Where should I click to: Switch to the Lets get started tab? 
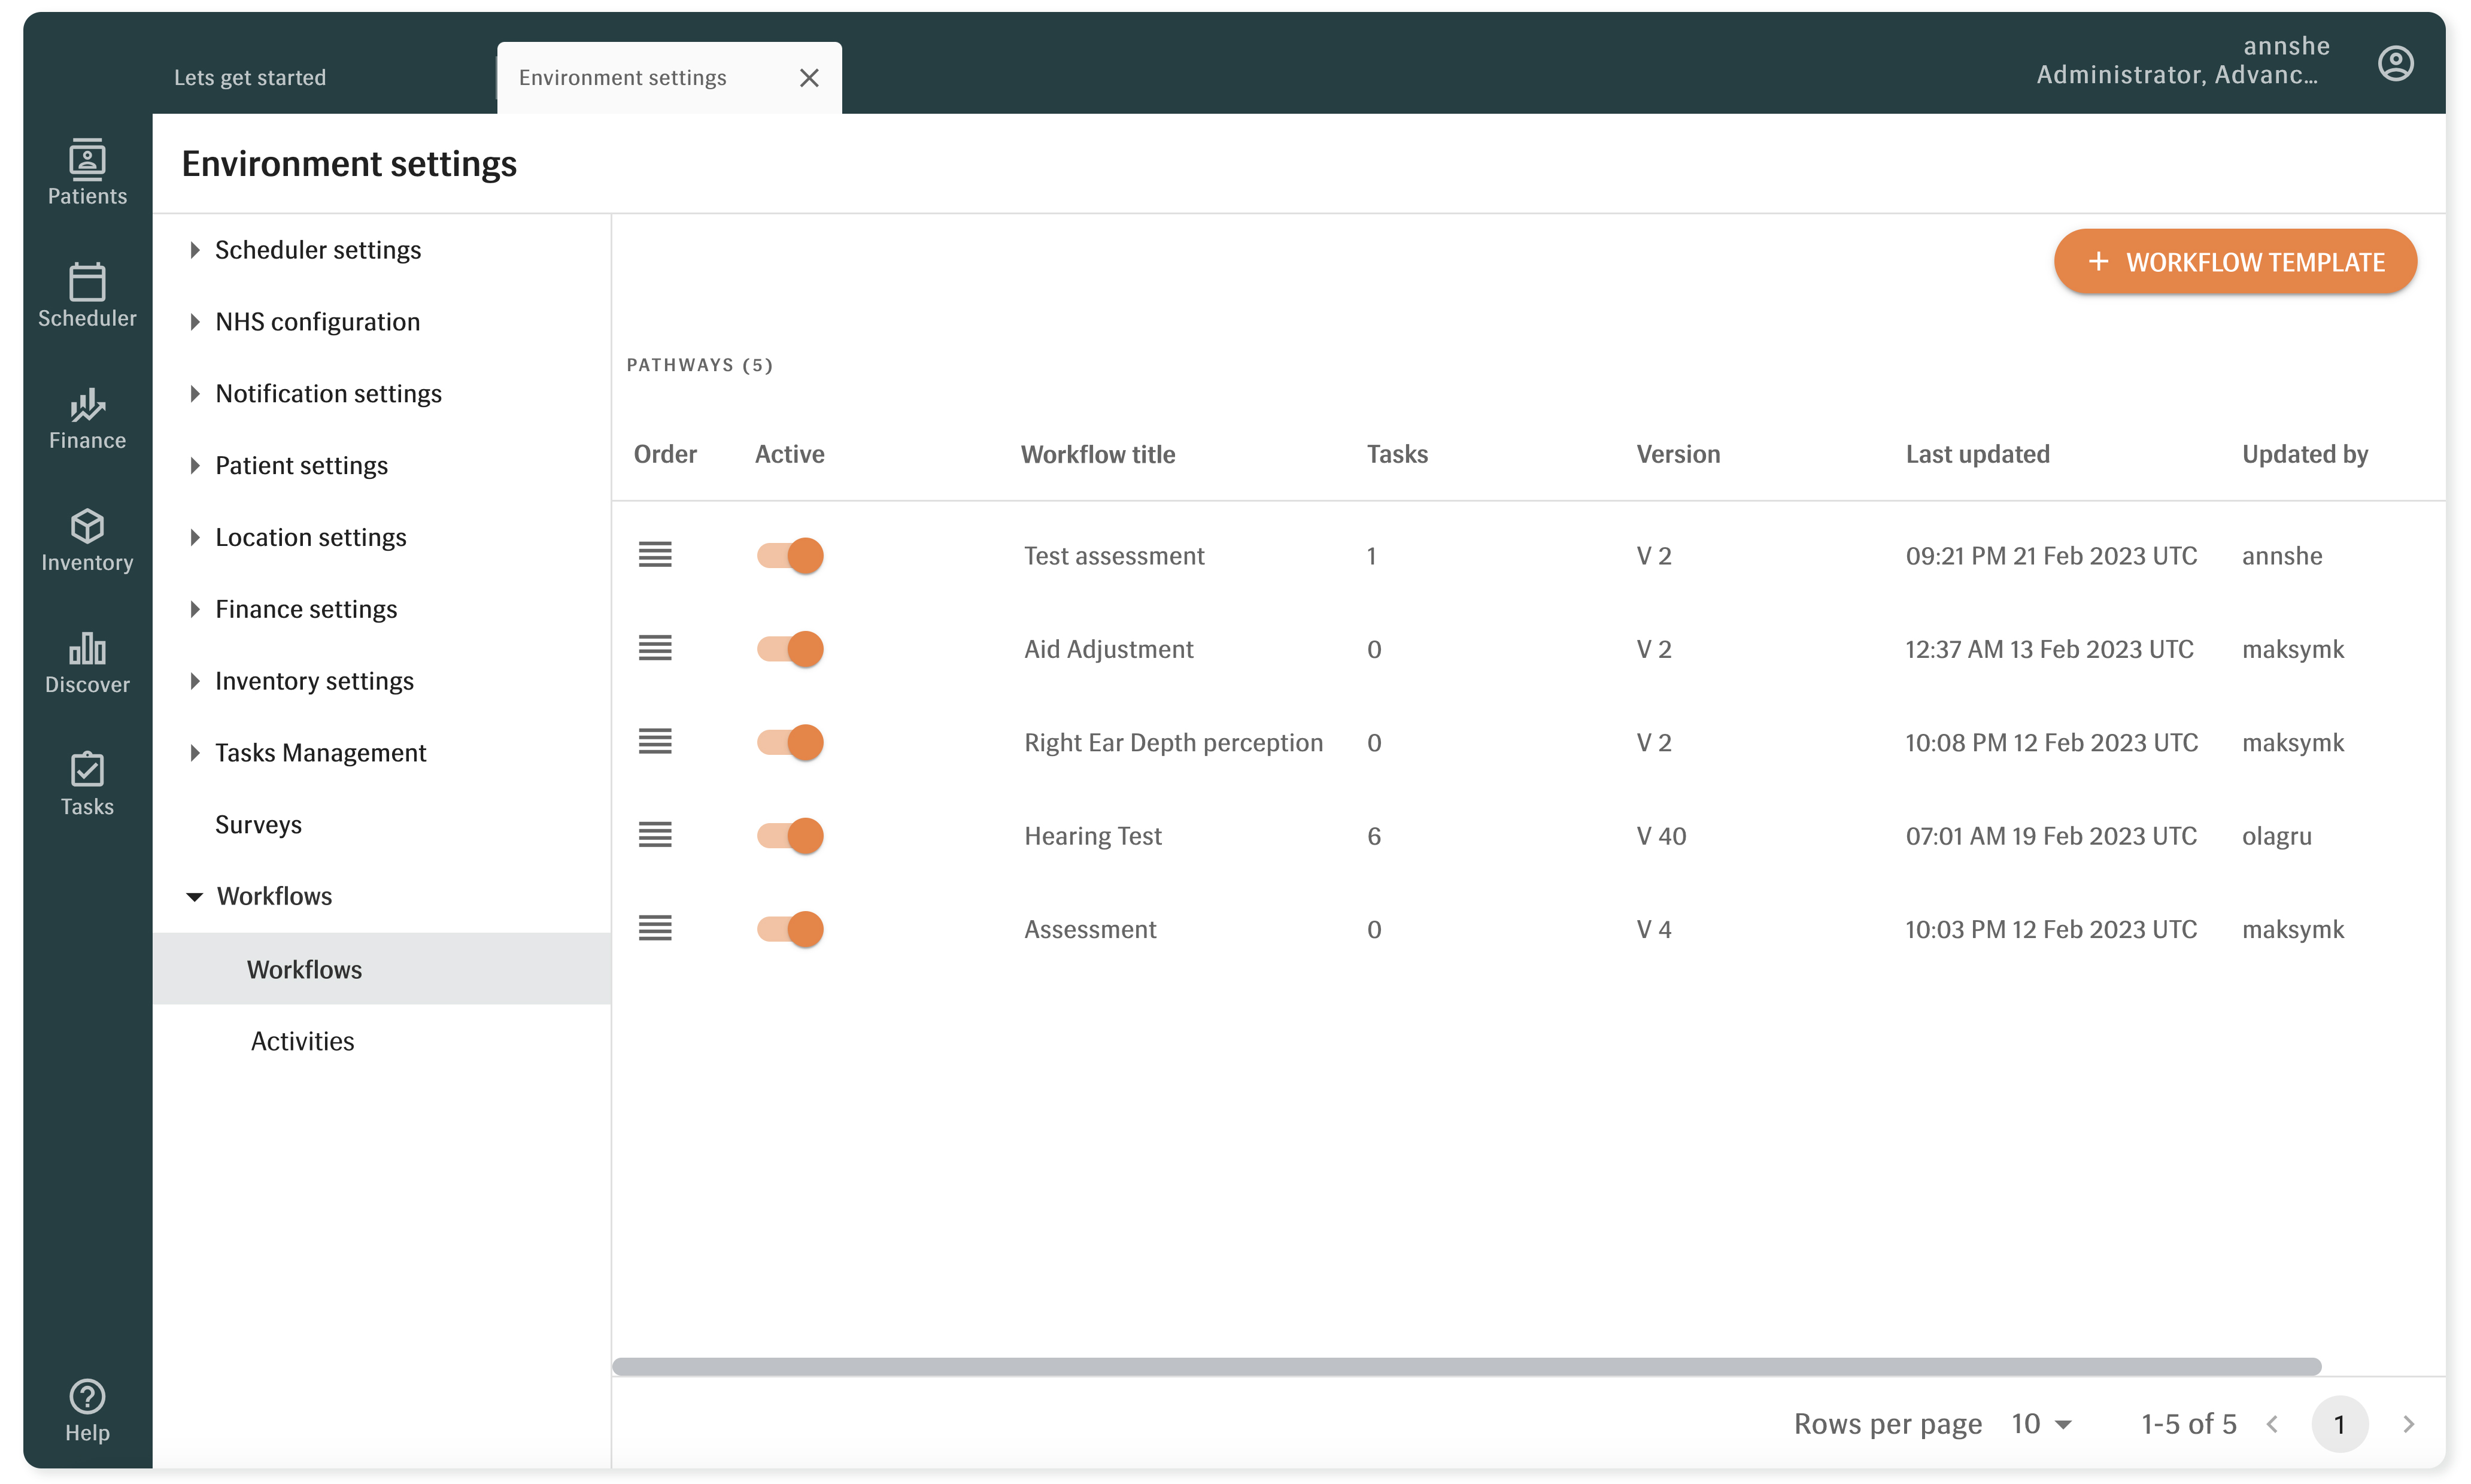coord(250,77)
